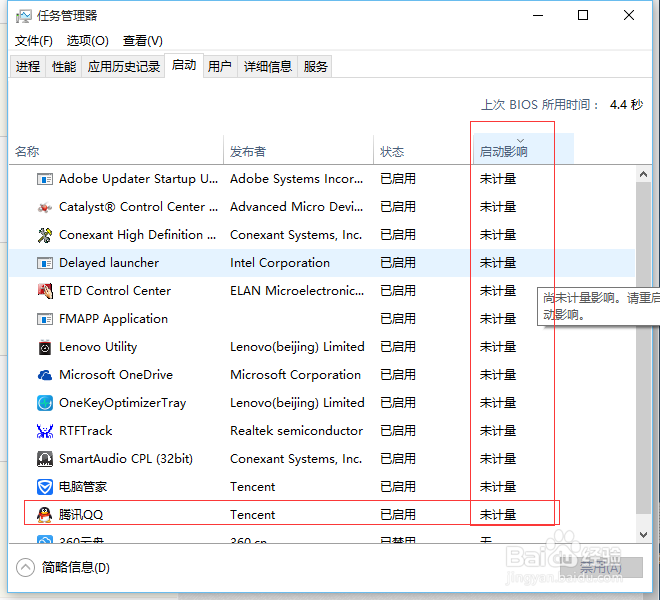Viewport: 660px width, 600px height.
Task: Switch to the 服务 tab
Action: tap(315, 67)
